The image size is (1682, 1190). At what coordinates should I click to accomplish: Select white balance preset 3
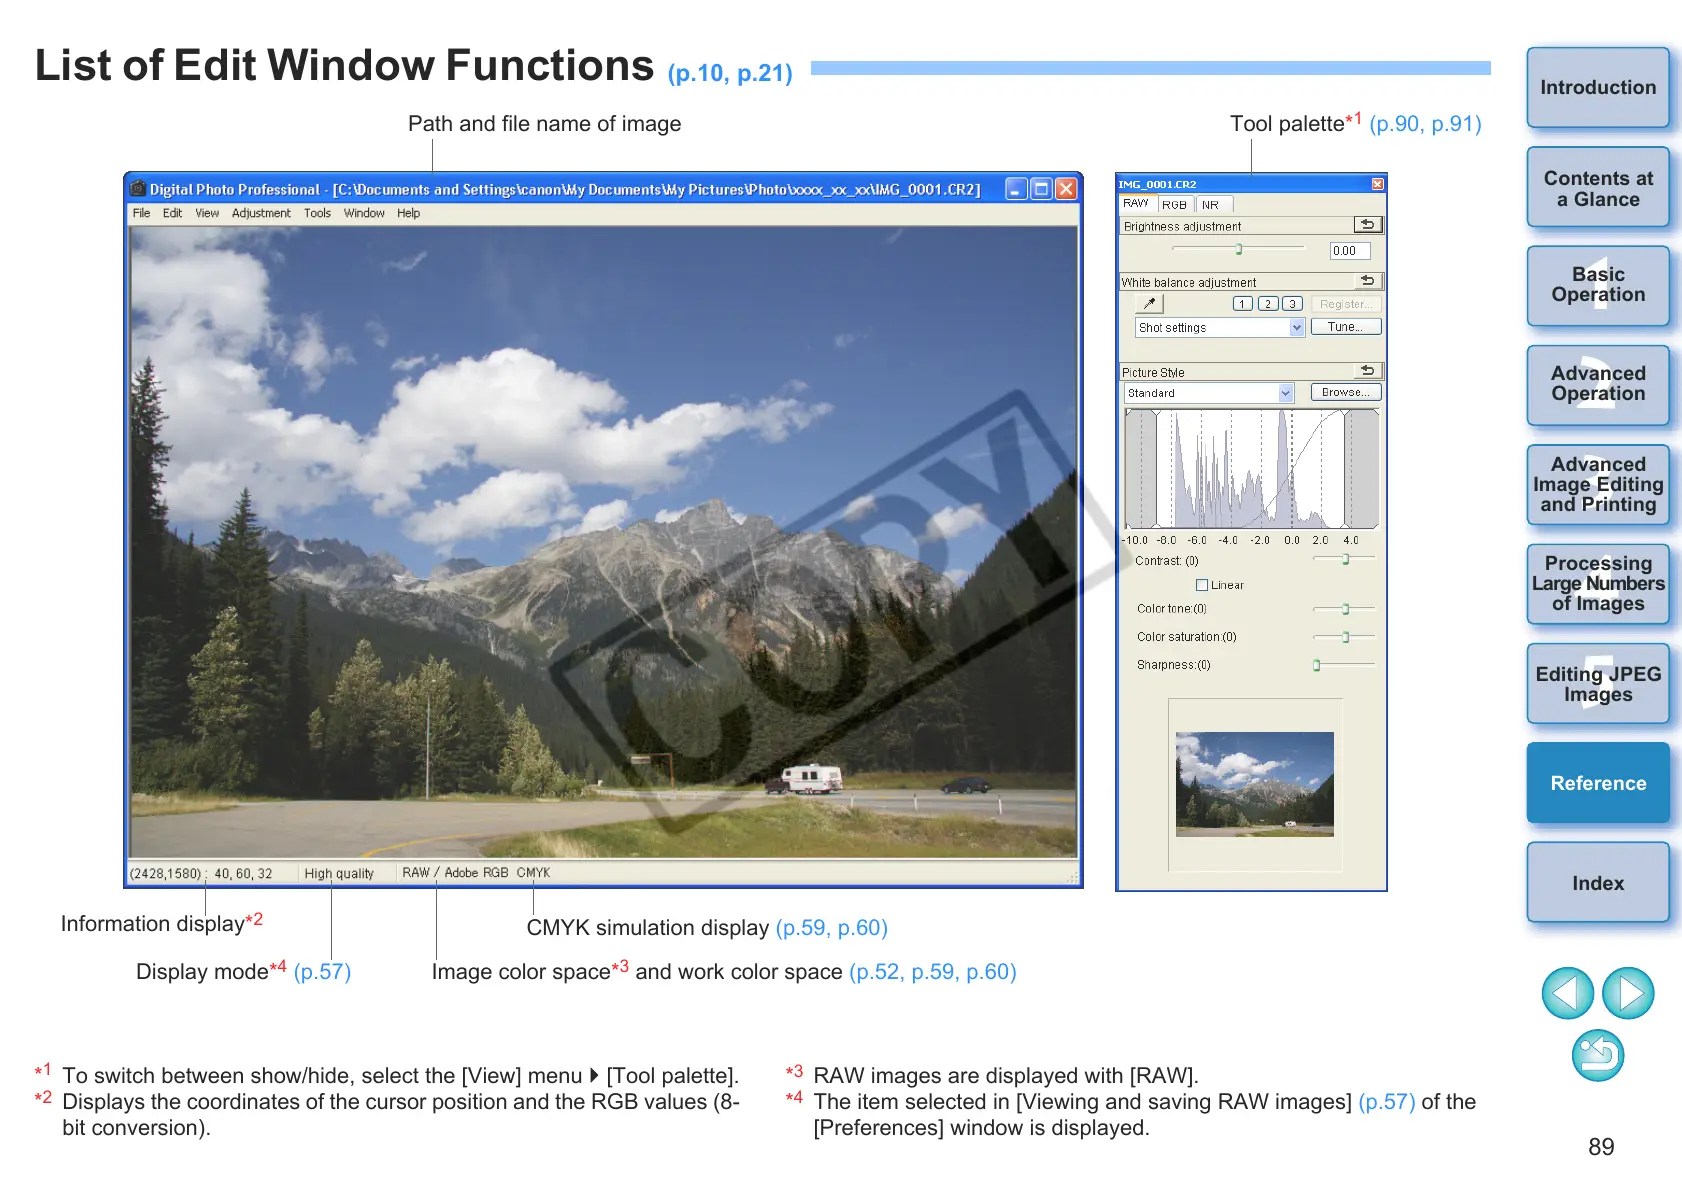[x=1292, y=304]
